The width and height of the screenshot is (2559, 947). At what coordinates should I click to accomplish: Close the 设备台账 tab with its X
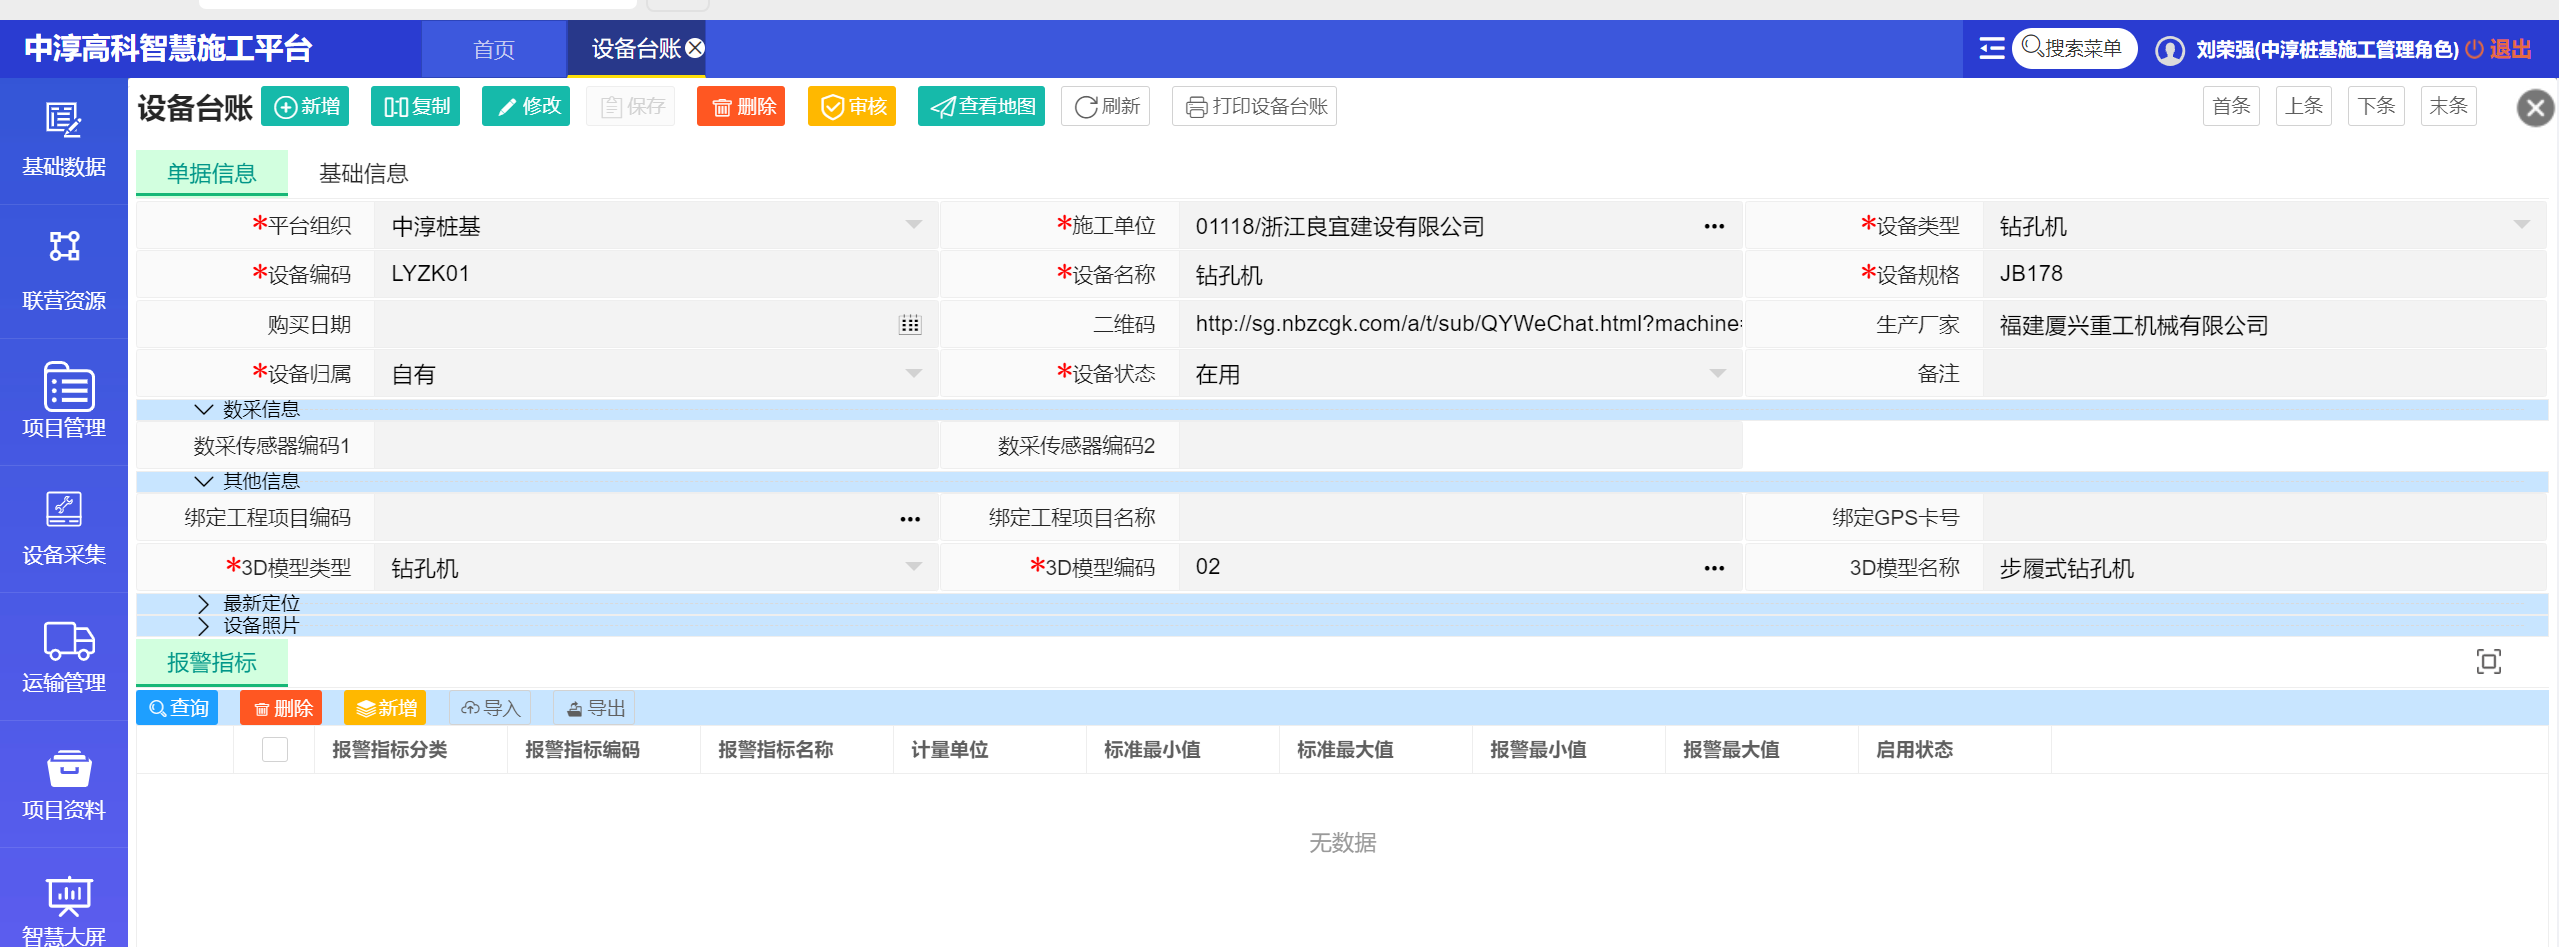[x=696, y=48]
